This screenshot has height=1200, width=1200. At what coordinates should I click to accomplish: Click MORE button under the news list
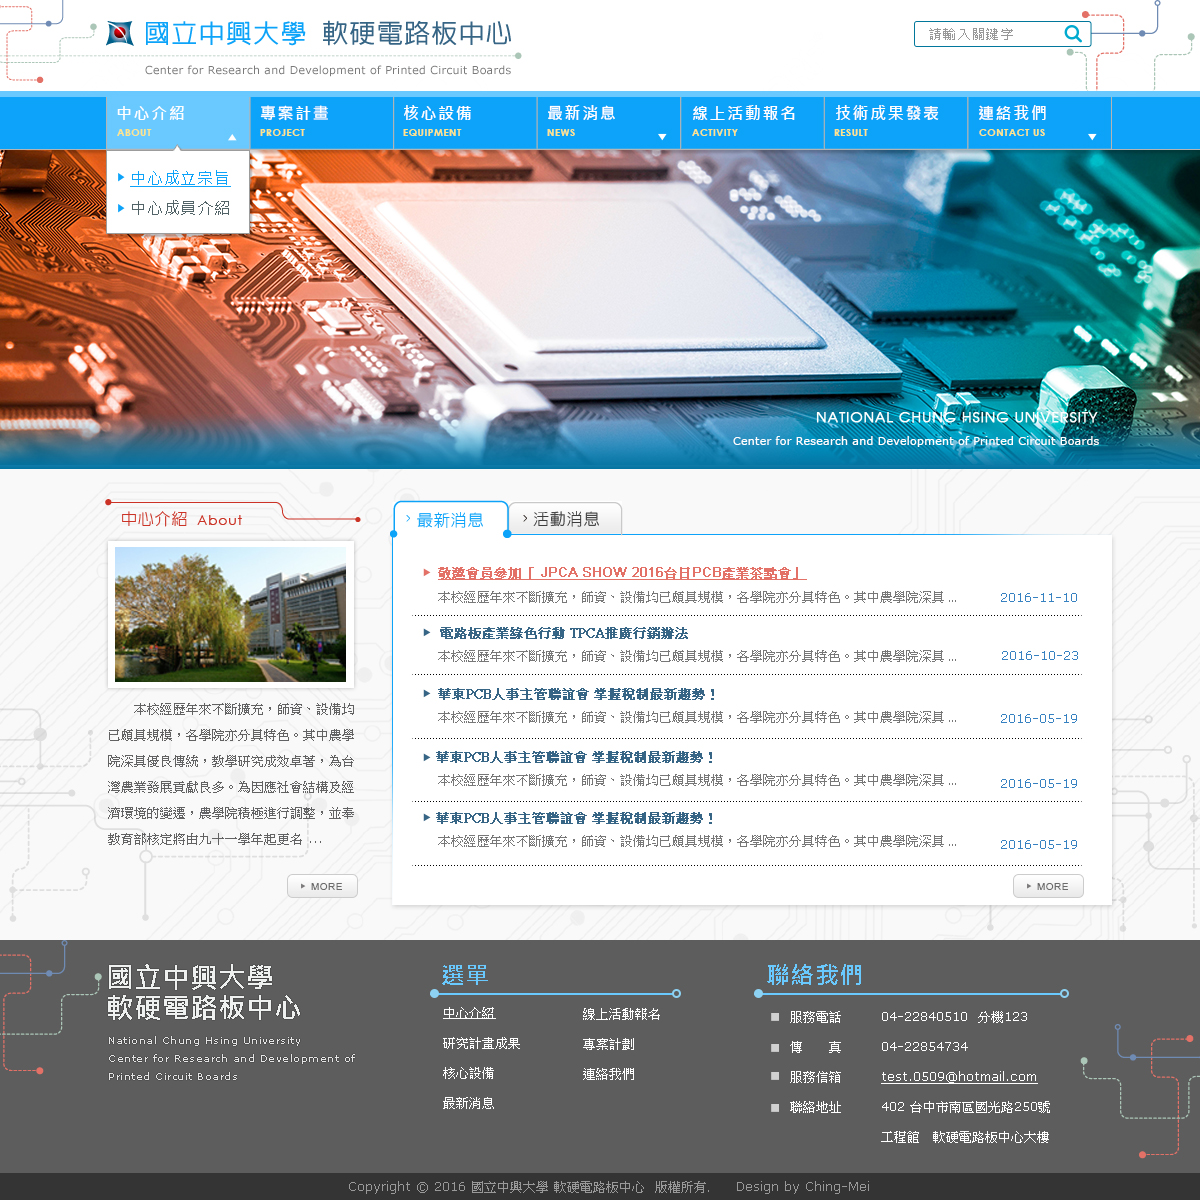[1048, 886]
